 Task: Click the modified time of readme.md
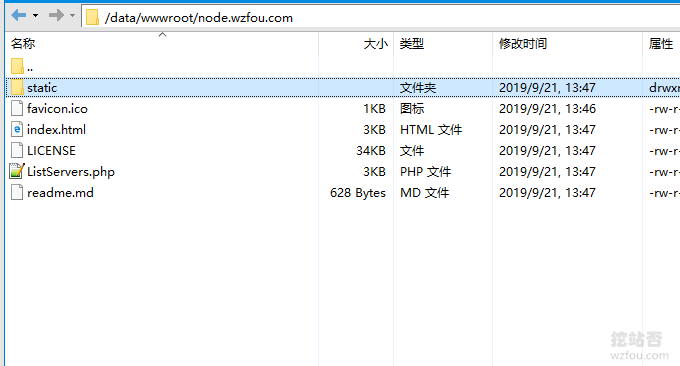[x=547, y=193]
